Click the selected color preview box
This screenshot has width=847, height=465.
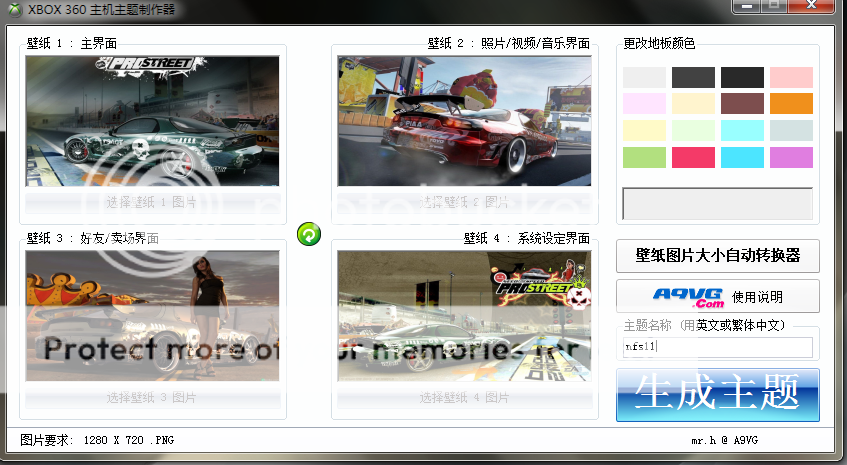tap(718, 203)
